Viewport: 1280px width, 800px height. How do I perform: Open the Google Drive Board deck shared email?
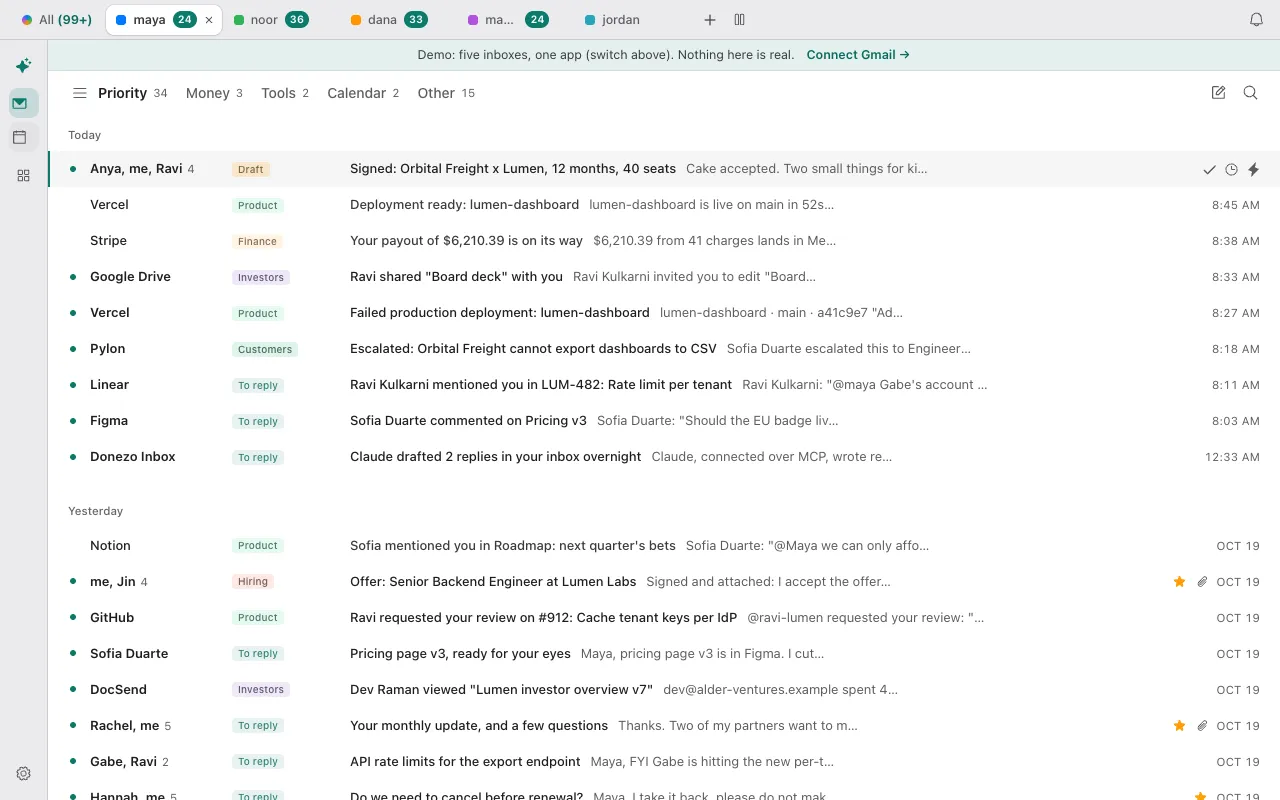coord(664,277)
